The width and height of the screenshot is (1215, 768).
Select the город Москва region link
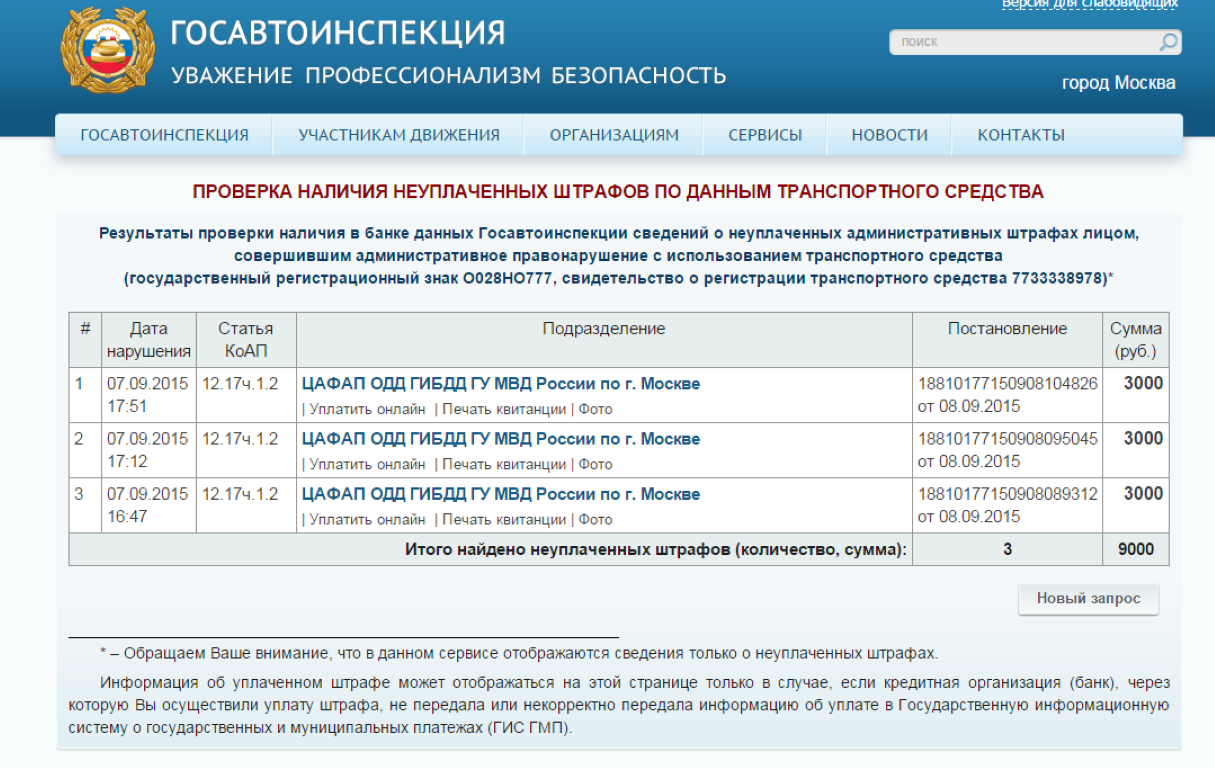click(x=1118, y=83)
